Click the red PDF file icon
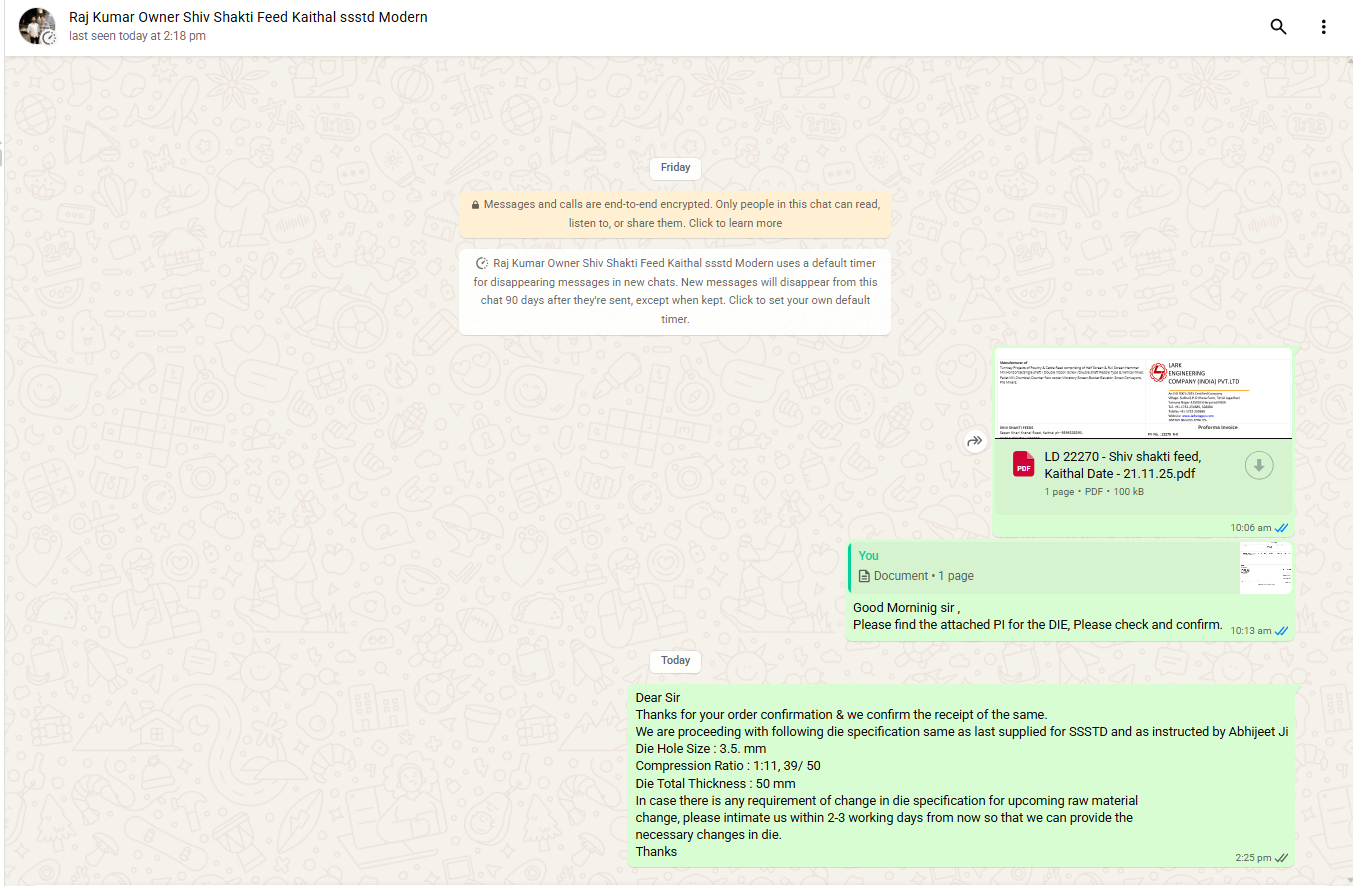Image resolution: width=1353 pixels, height=886 pixels. coord(1023,465)
